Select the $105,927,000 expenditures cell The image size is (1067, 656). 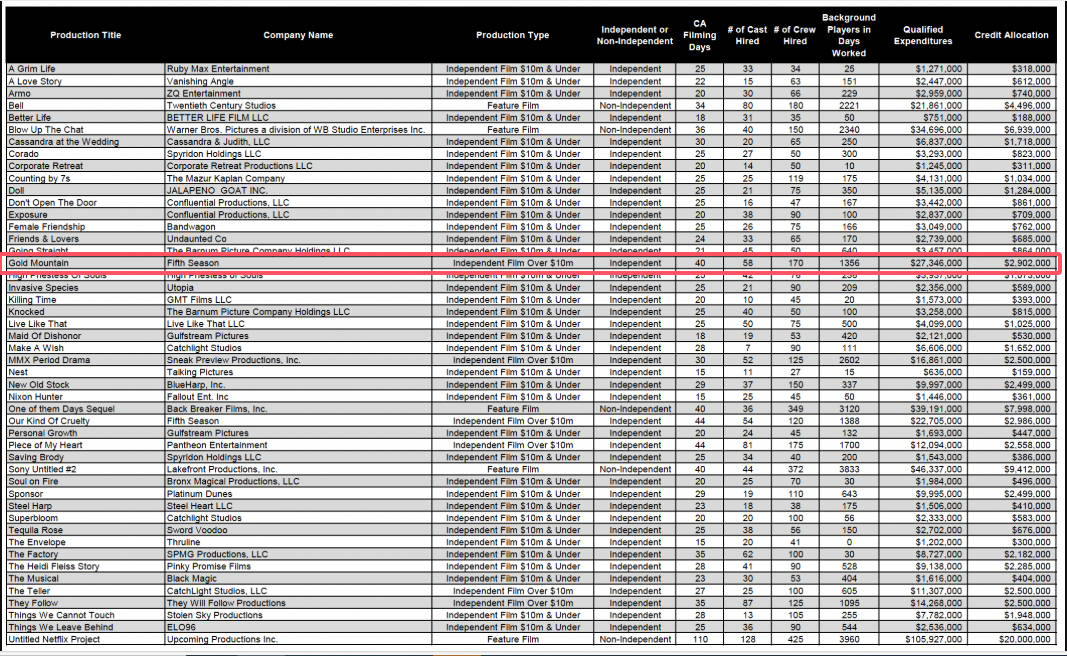pyautogui.click(x=923, y=639)
